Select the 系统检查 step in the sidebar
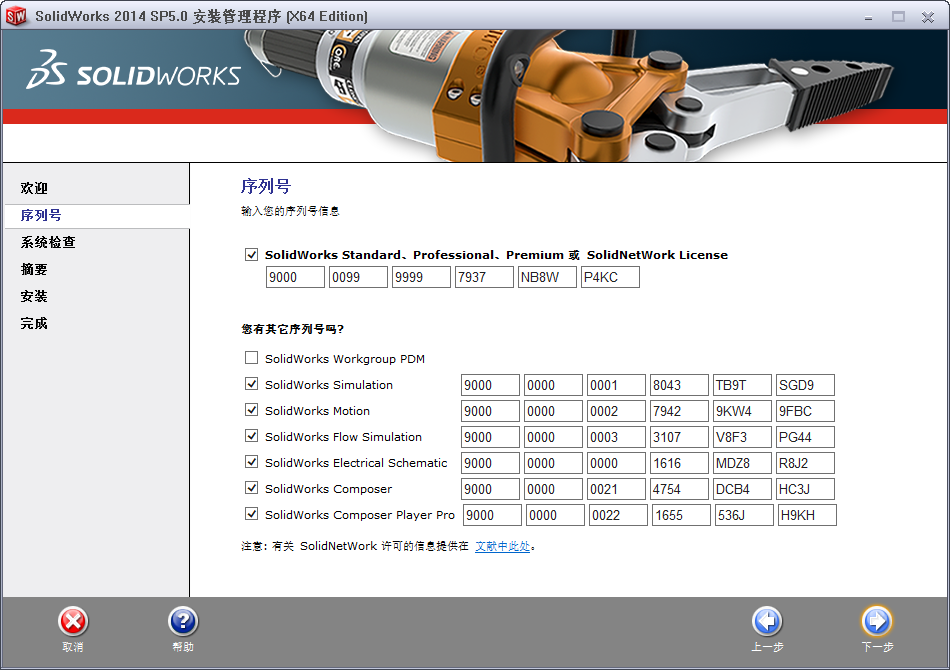Screen dimensions: 950x670 click(x=48, y=242)
